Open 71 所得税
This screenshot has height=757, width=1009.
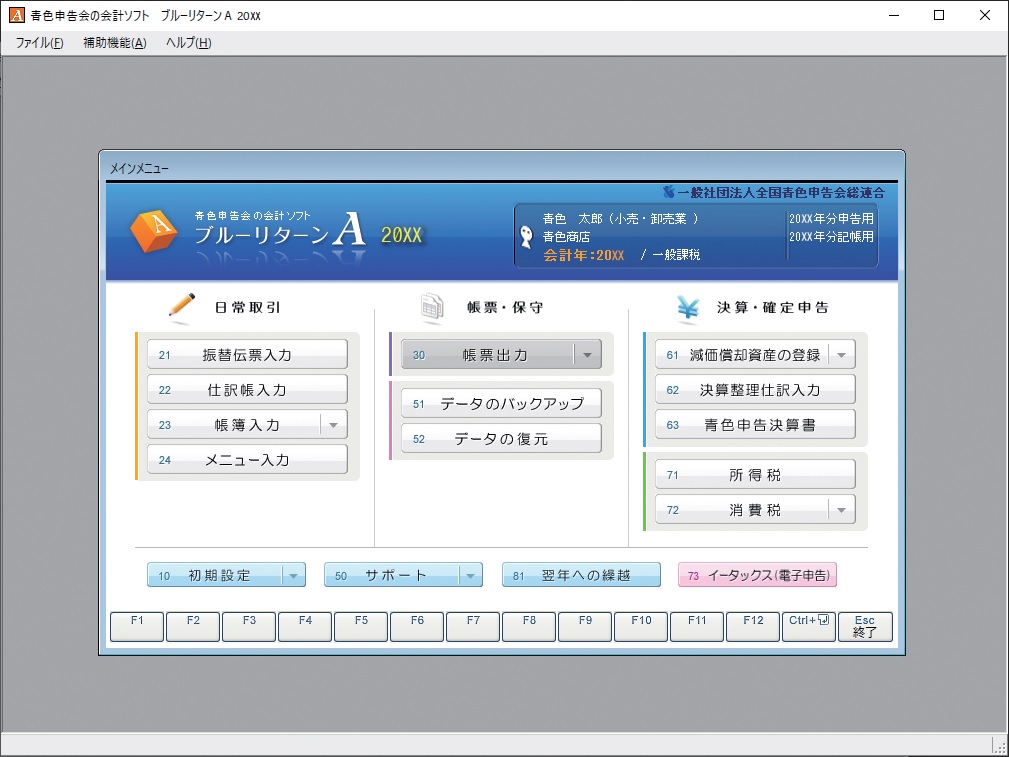pos(755,474)
